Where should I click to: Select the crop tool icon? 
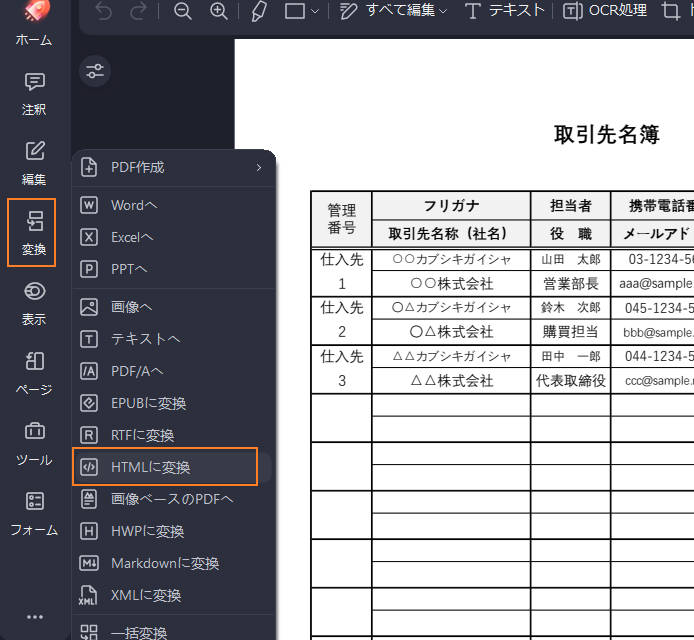(x=671, y=11)
